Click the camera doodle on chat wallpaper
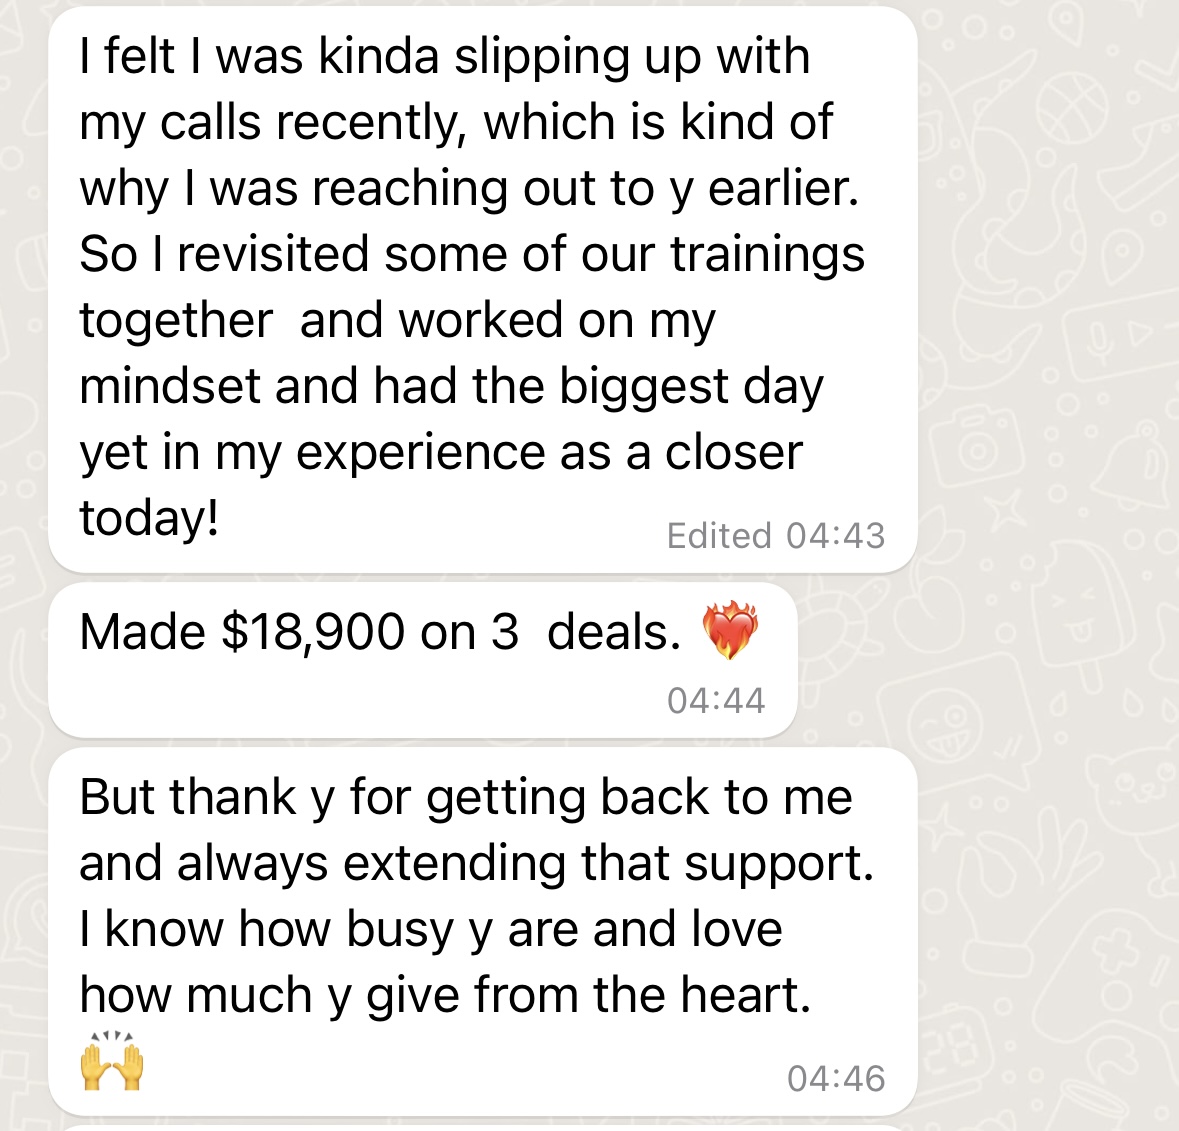The width and height of the screenshot is (1179, 1131). coord(976,445)
